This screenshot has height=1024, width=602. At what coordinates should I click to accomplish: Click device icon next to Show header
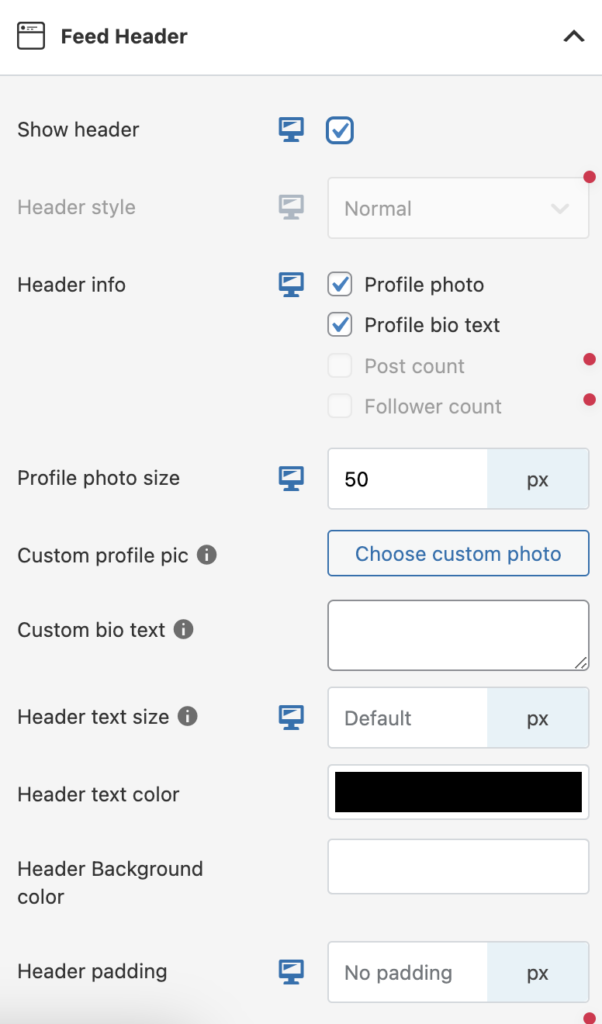click(x=291, y=130)
